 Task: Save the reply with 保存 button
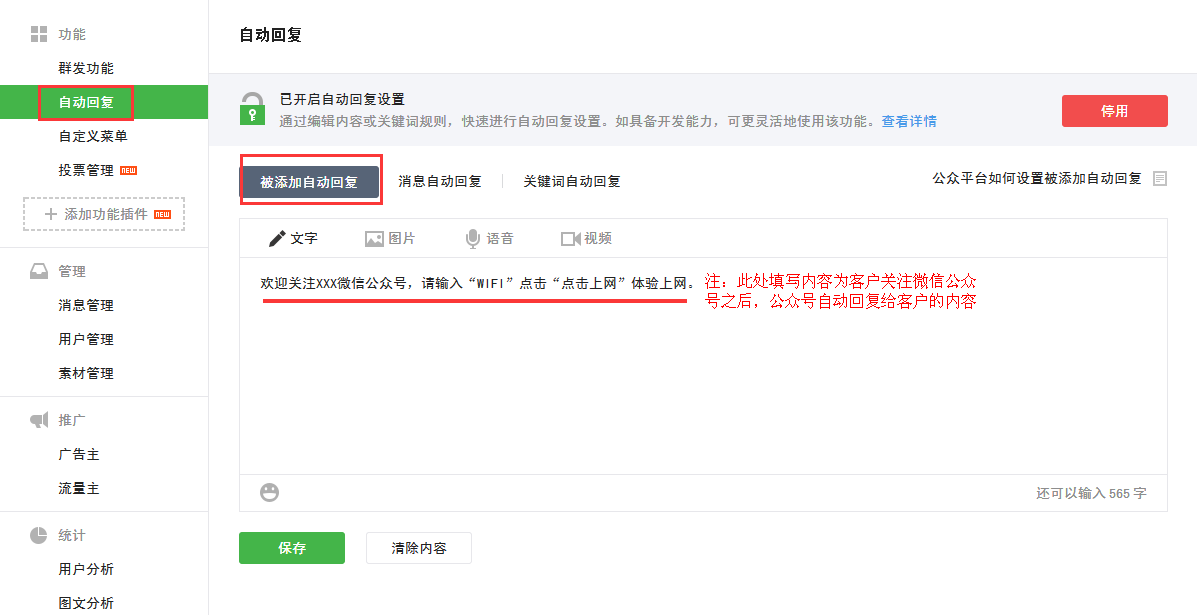click(x=291, y=548)
